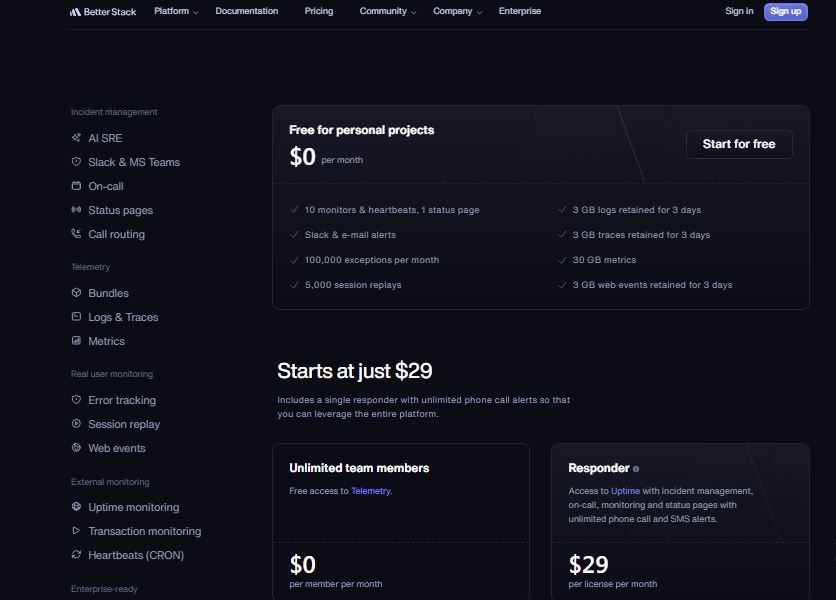The height and width of the screenshot is (600, 836).
Task: Expand the Company menu chevron
Action: [x=479, y=12]
